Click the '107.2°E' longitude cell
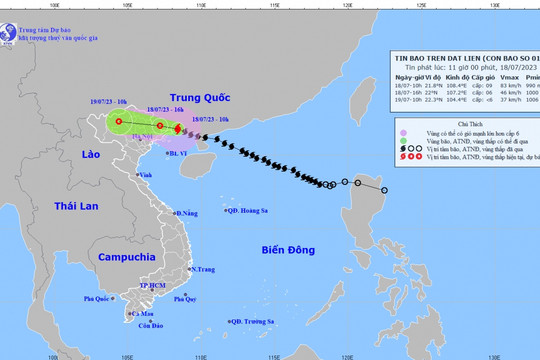The image size is (540, 360). [x=457, y=93]
